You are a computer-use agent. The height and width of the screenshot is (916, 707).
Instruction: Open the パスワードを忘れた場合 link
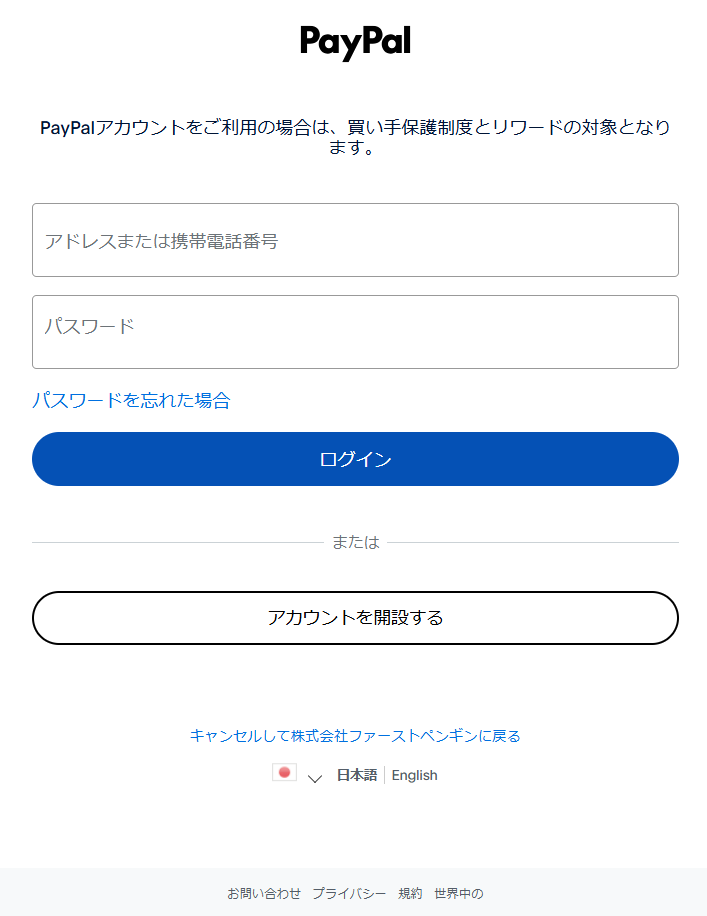click(131, 400)
